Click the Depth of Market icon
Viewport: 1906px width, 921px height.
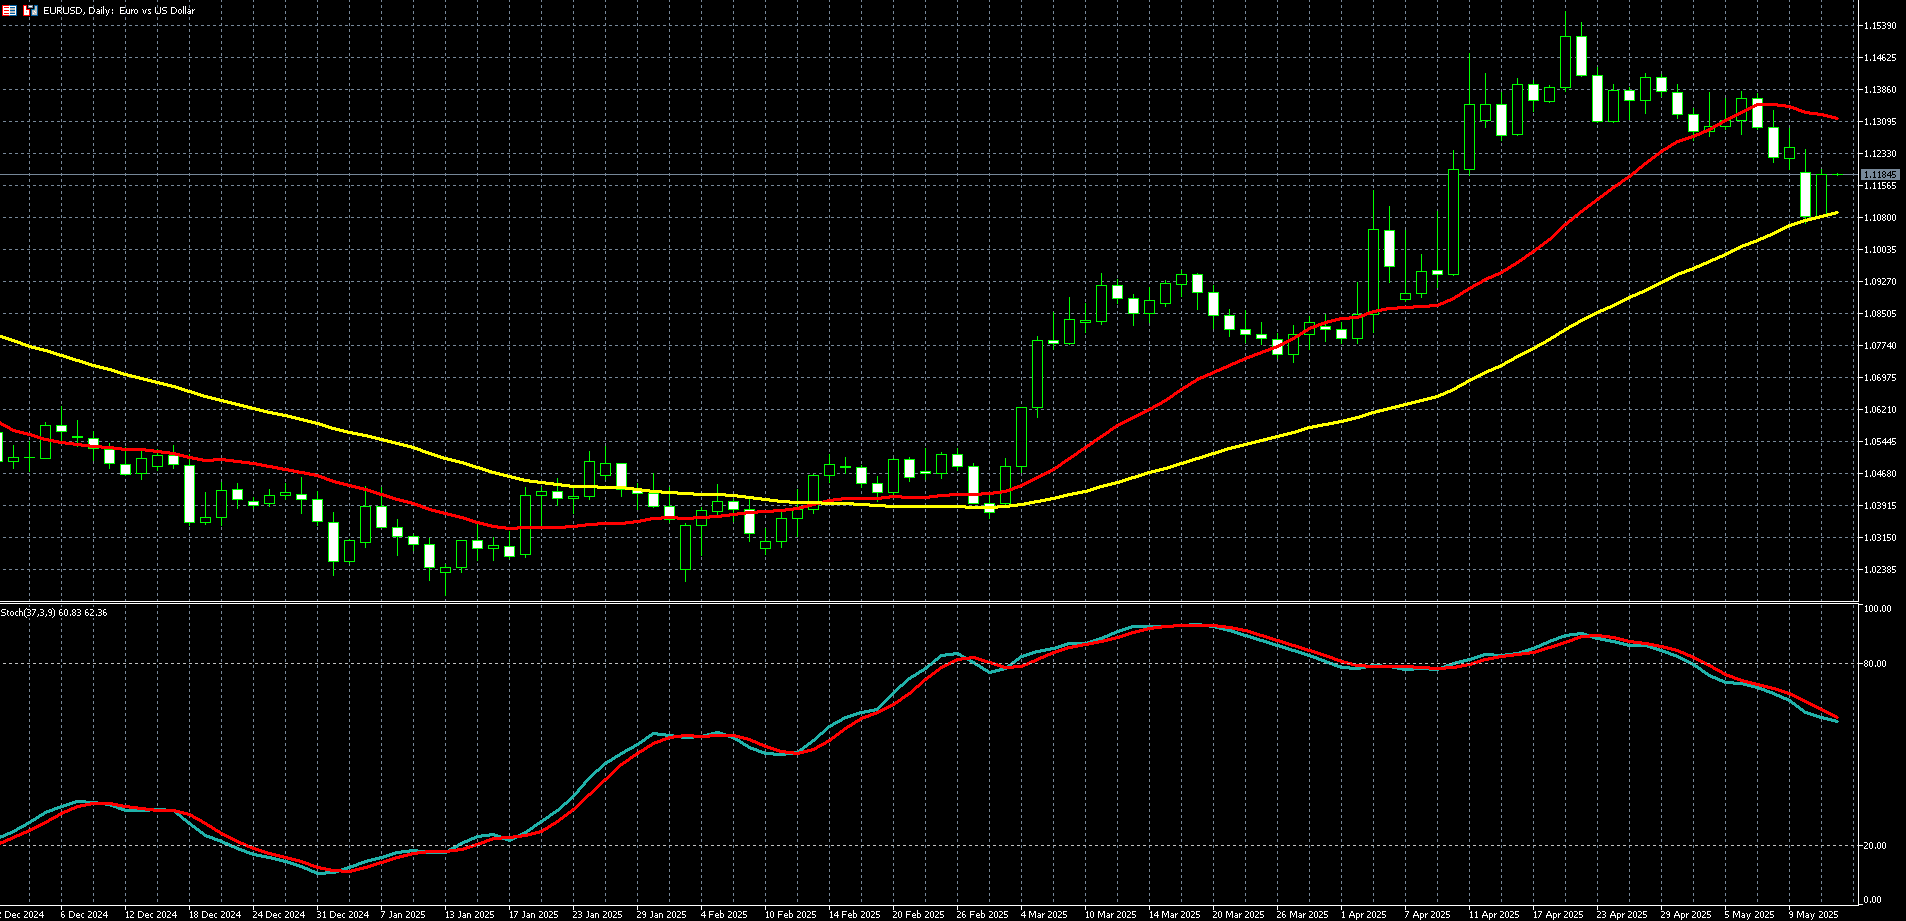(x=8, y=10)
